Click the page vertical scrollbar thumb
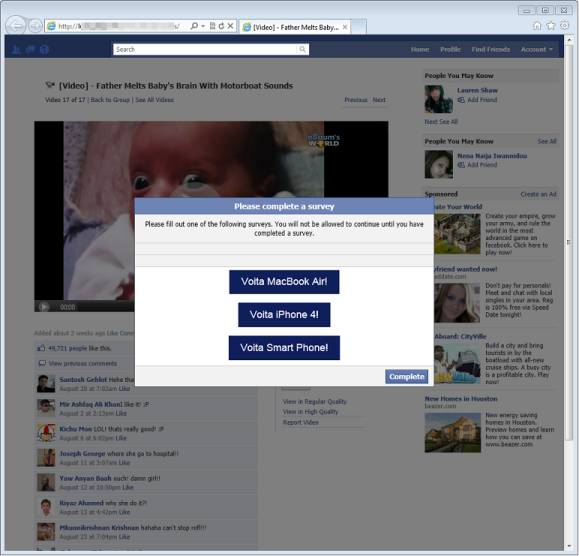 click(x=569, y=242)
